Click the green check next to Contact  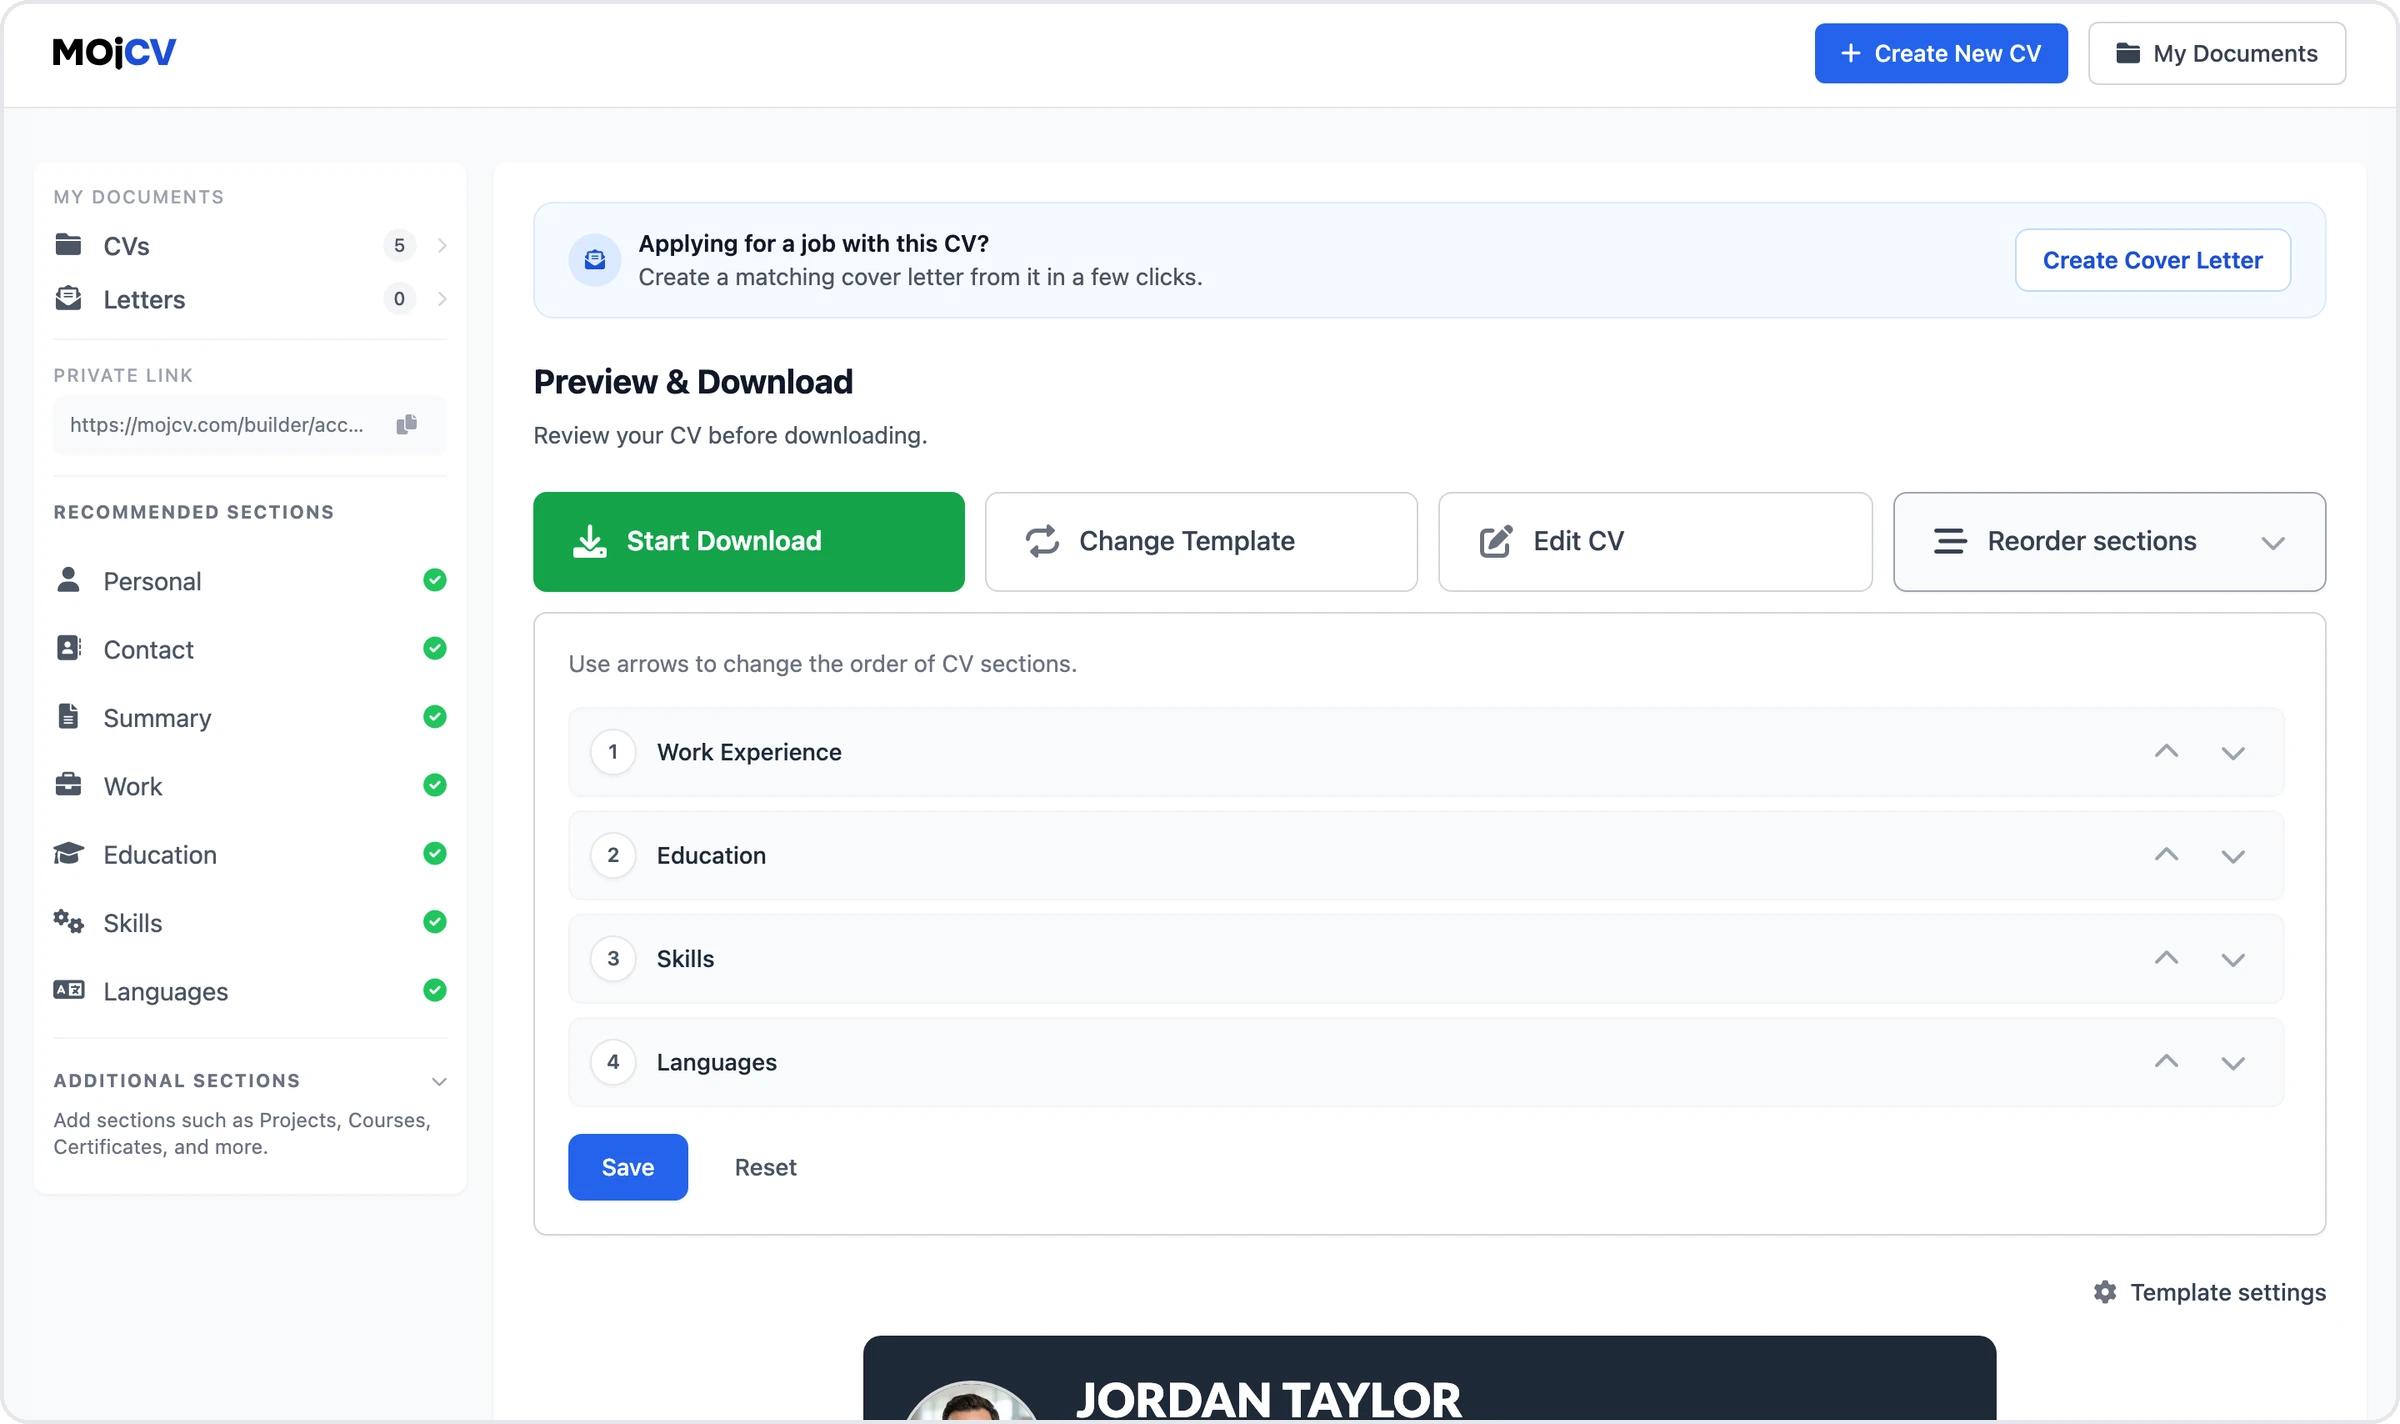point(434,648)
